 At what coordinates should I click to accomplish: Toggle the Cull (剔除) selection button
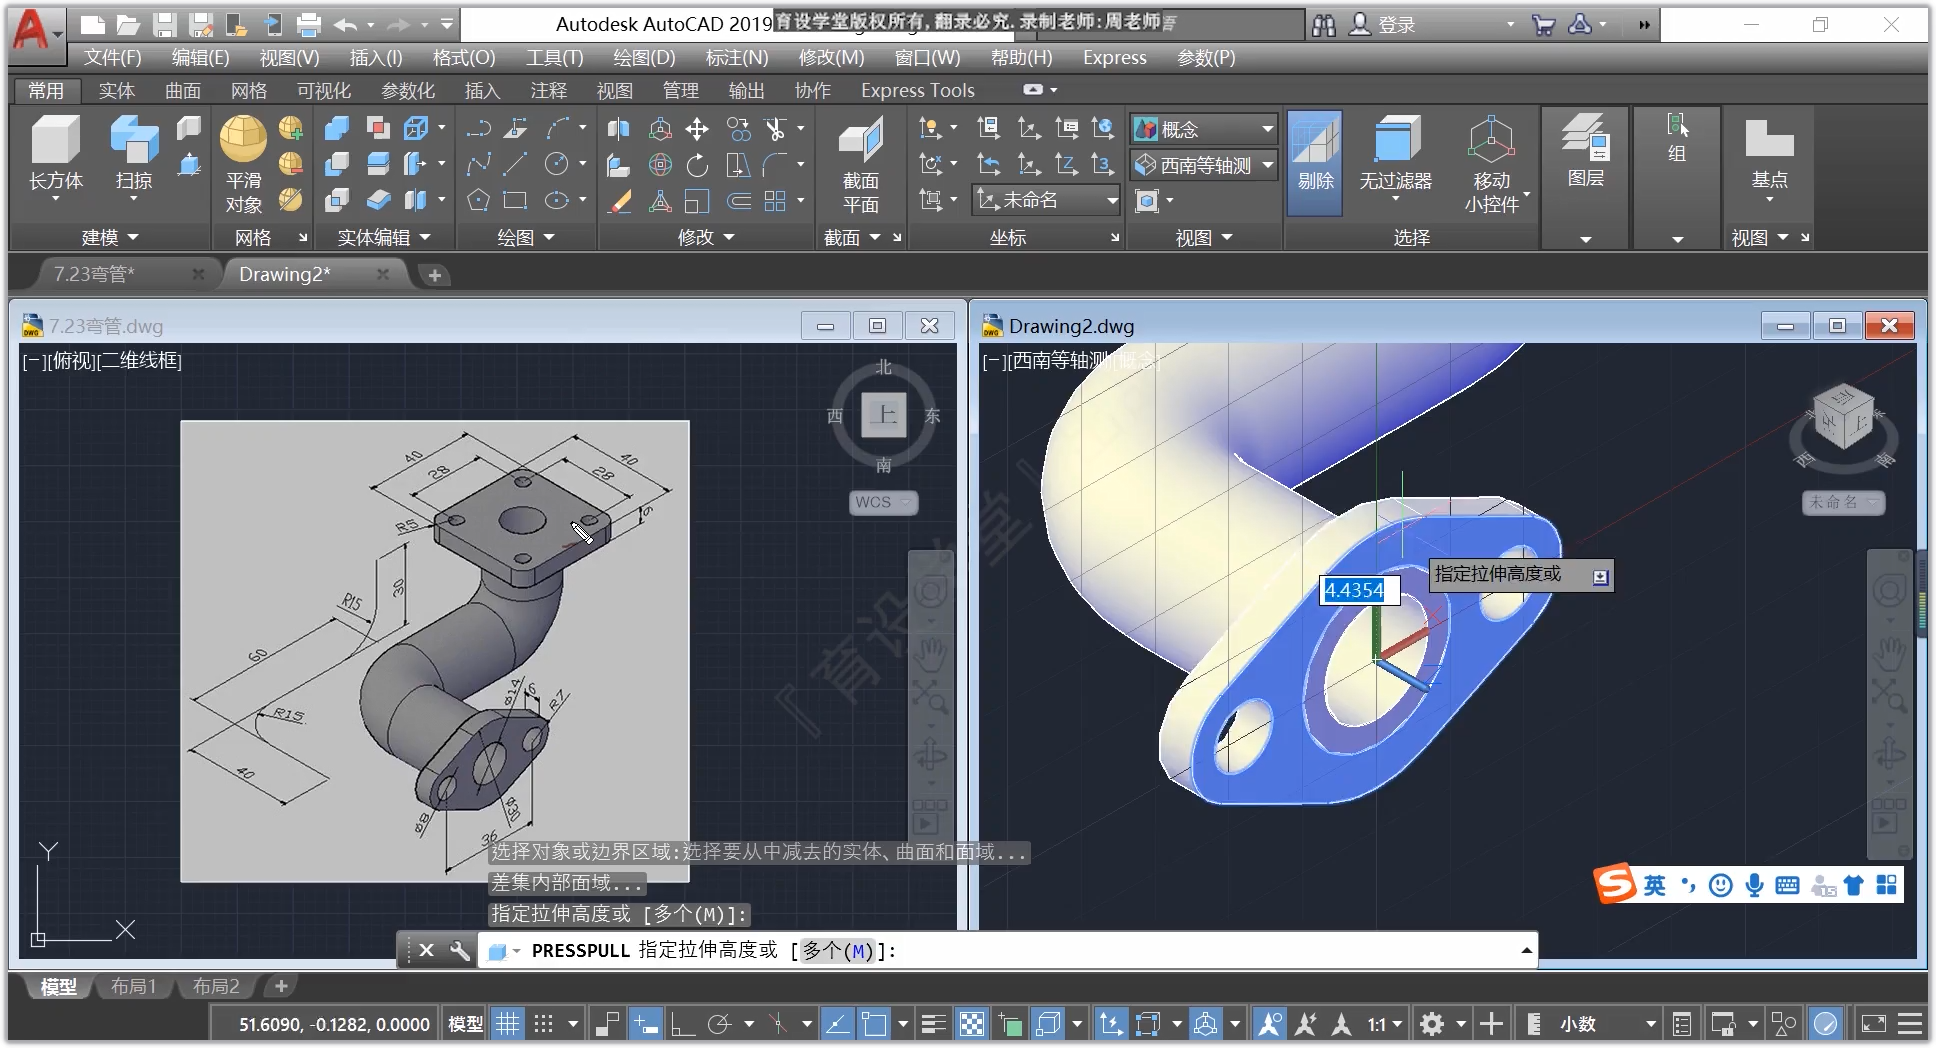pos(1315,161)
